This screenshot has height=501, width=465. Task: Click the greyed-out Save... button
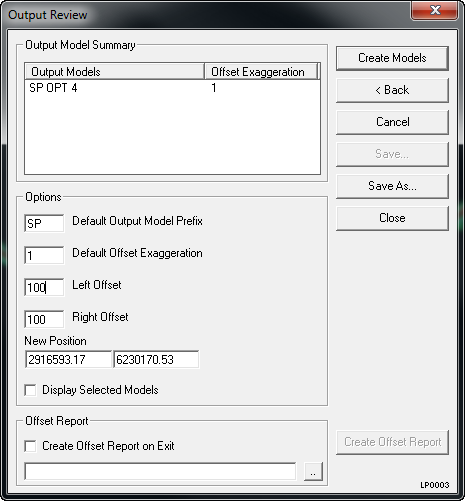click(x=392, y=154)
